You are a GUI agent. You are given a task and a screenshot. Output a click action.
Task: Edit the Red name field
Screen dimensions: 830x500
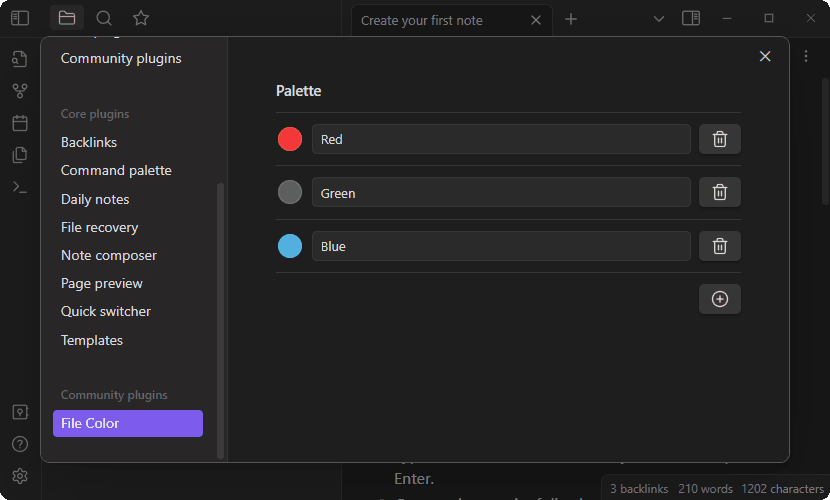pos(501,139)
